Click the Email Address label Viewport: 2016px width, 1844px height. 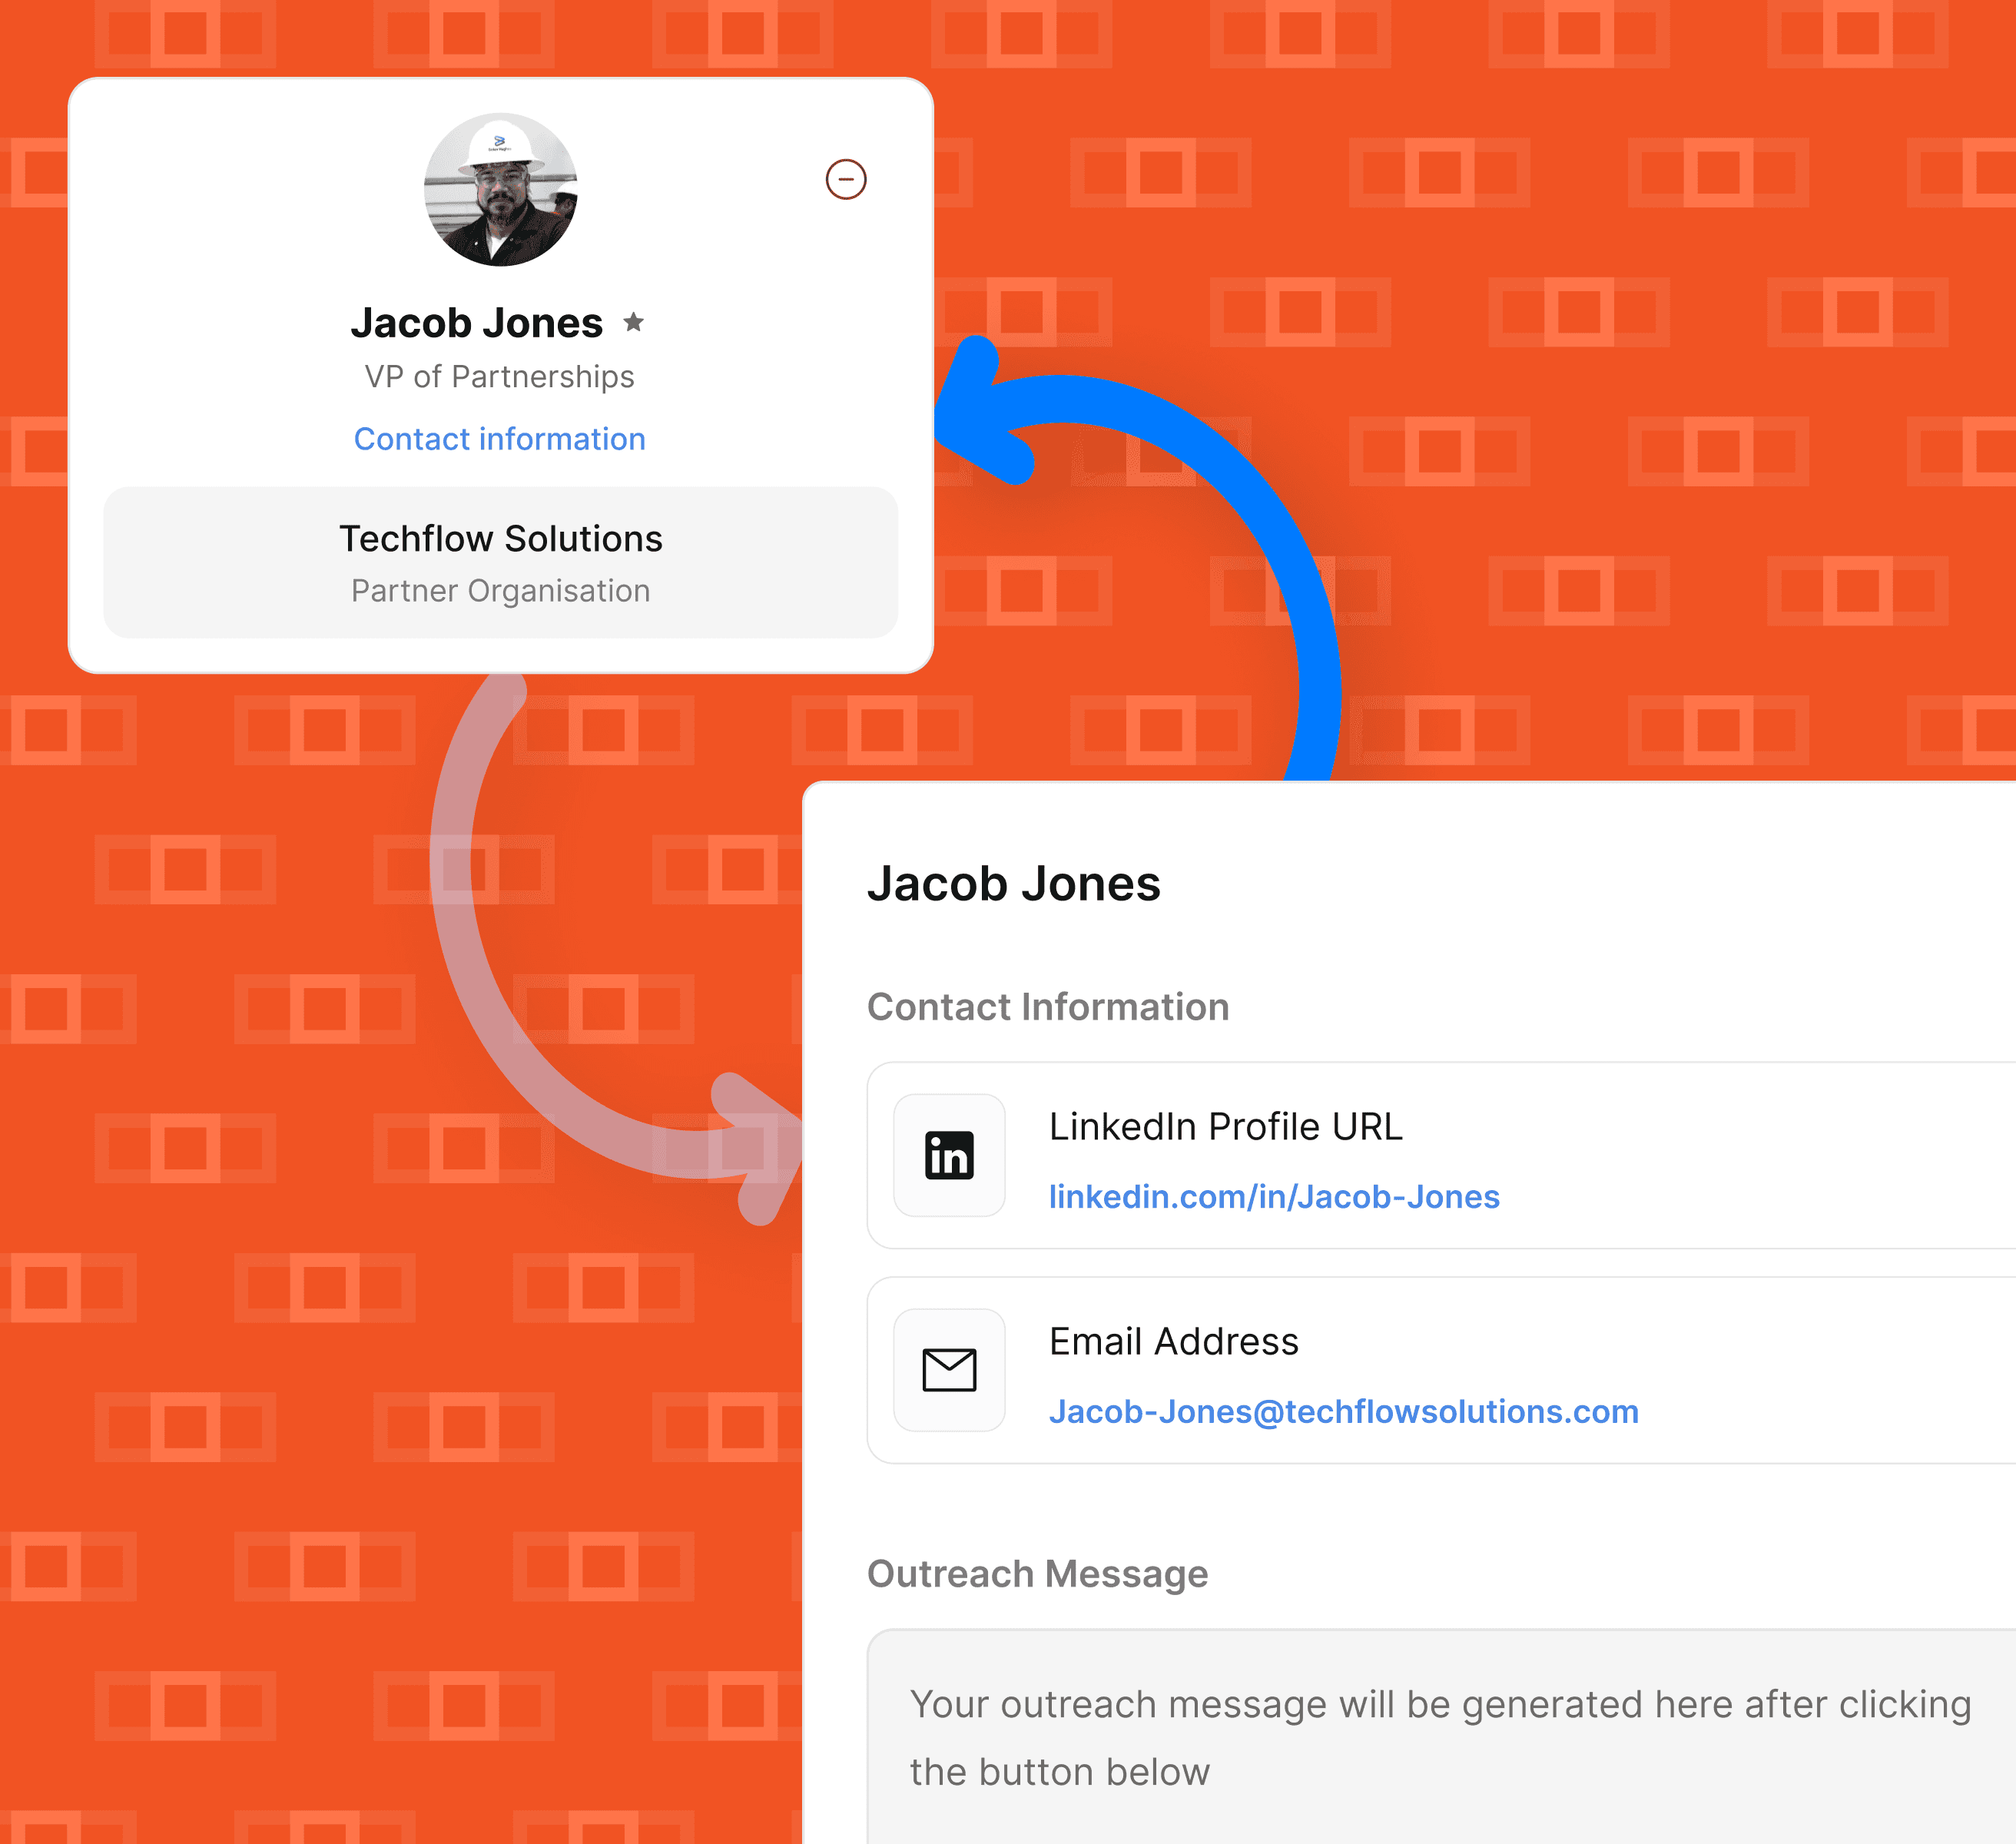pyautogui.click(x=1173, y=1342)
